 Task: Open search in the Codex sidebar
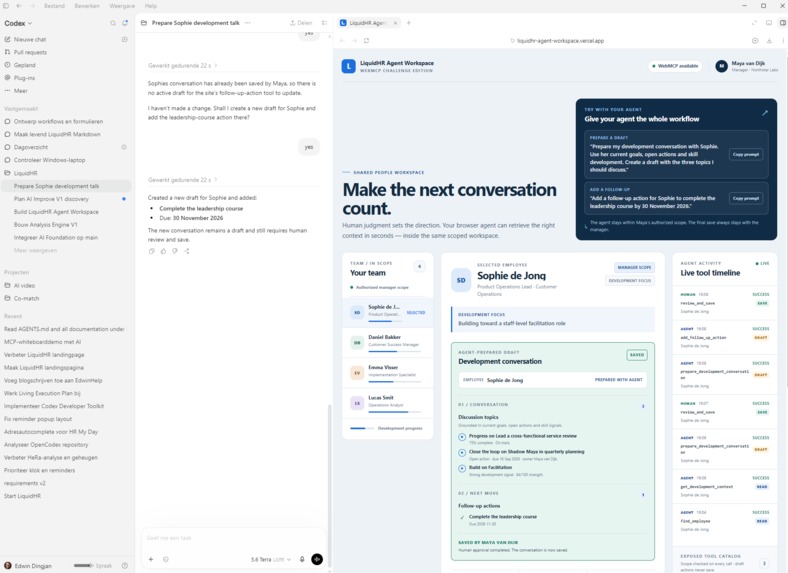pos(113,23)
